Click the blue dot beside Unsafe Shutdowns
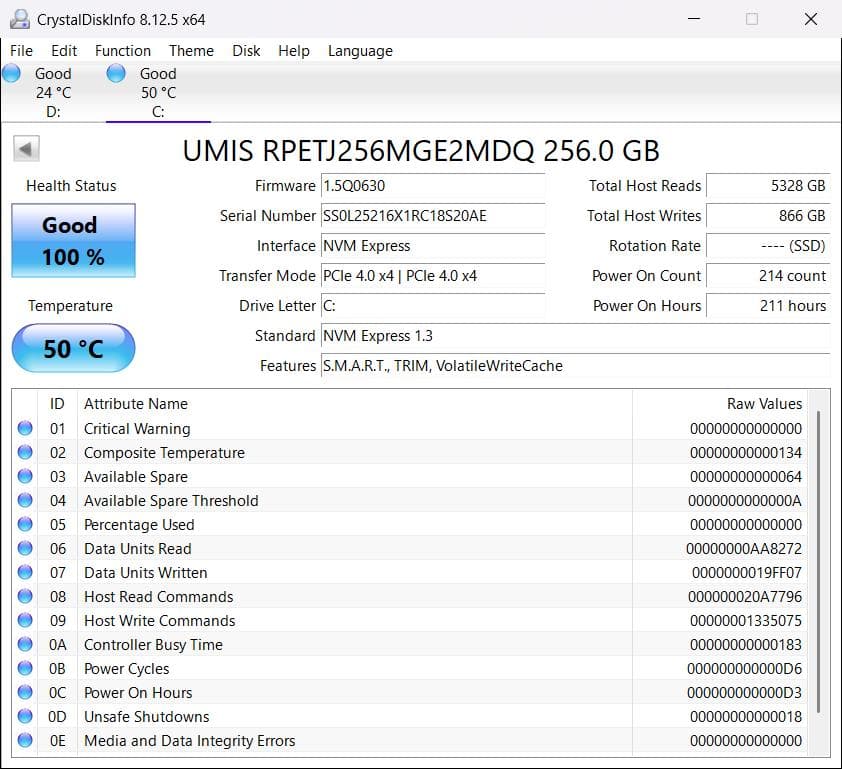This screenshot has width=842, height=769. (25, 717)
